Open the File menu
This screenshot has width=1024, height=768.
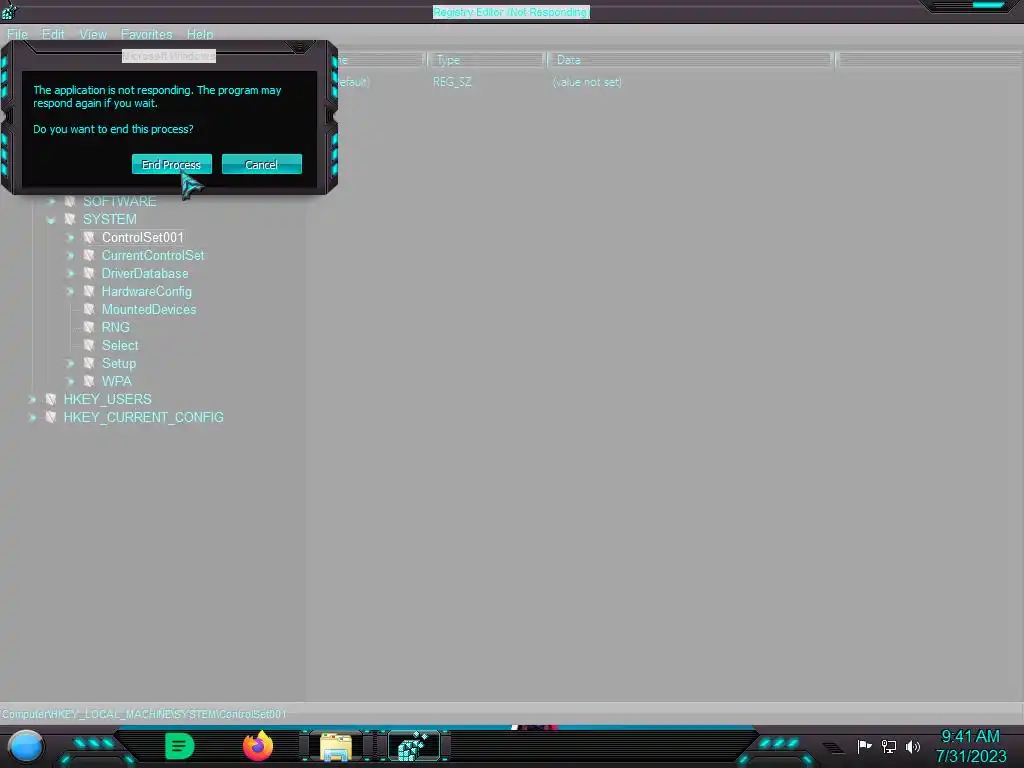pos(18,34)
